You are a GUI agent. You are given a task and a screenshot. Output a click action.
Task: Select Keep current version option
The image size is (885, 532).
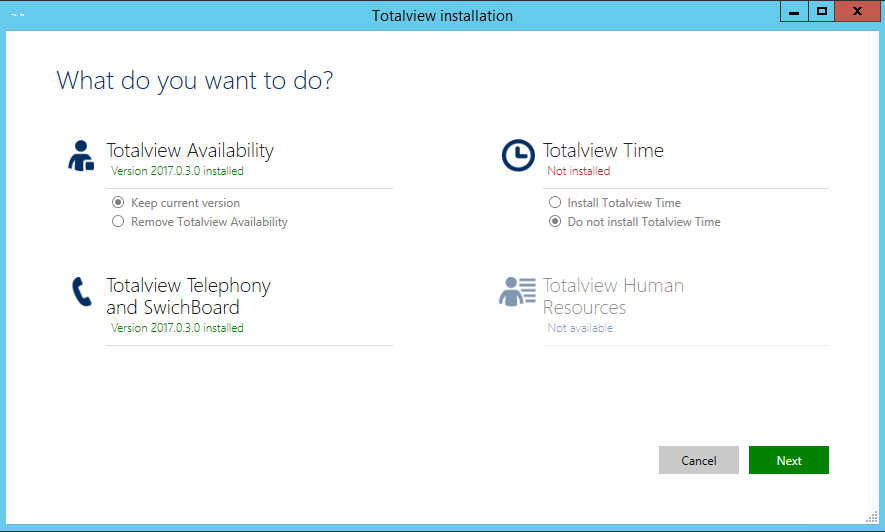point(118,202)
